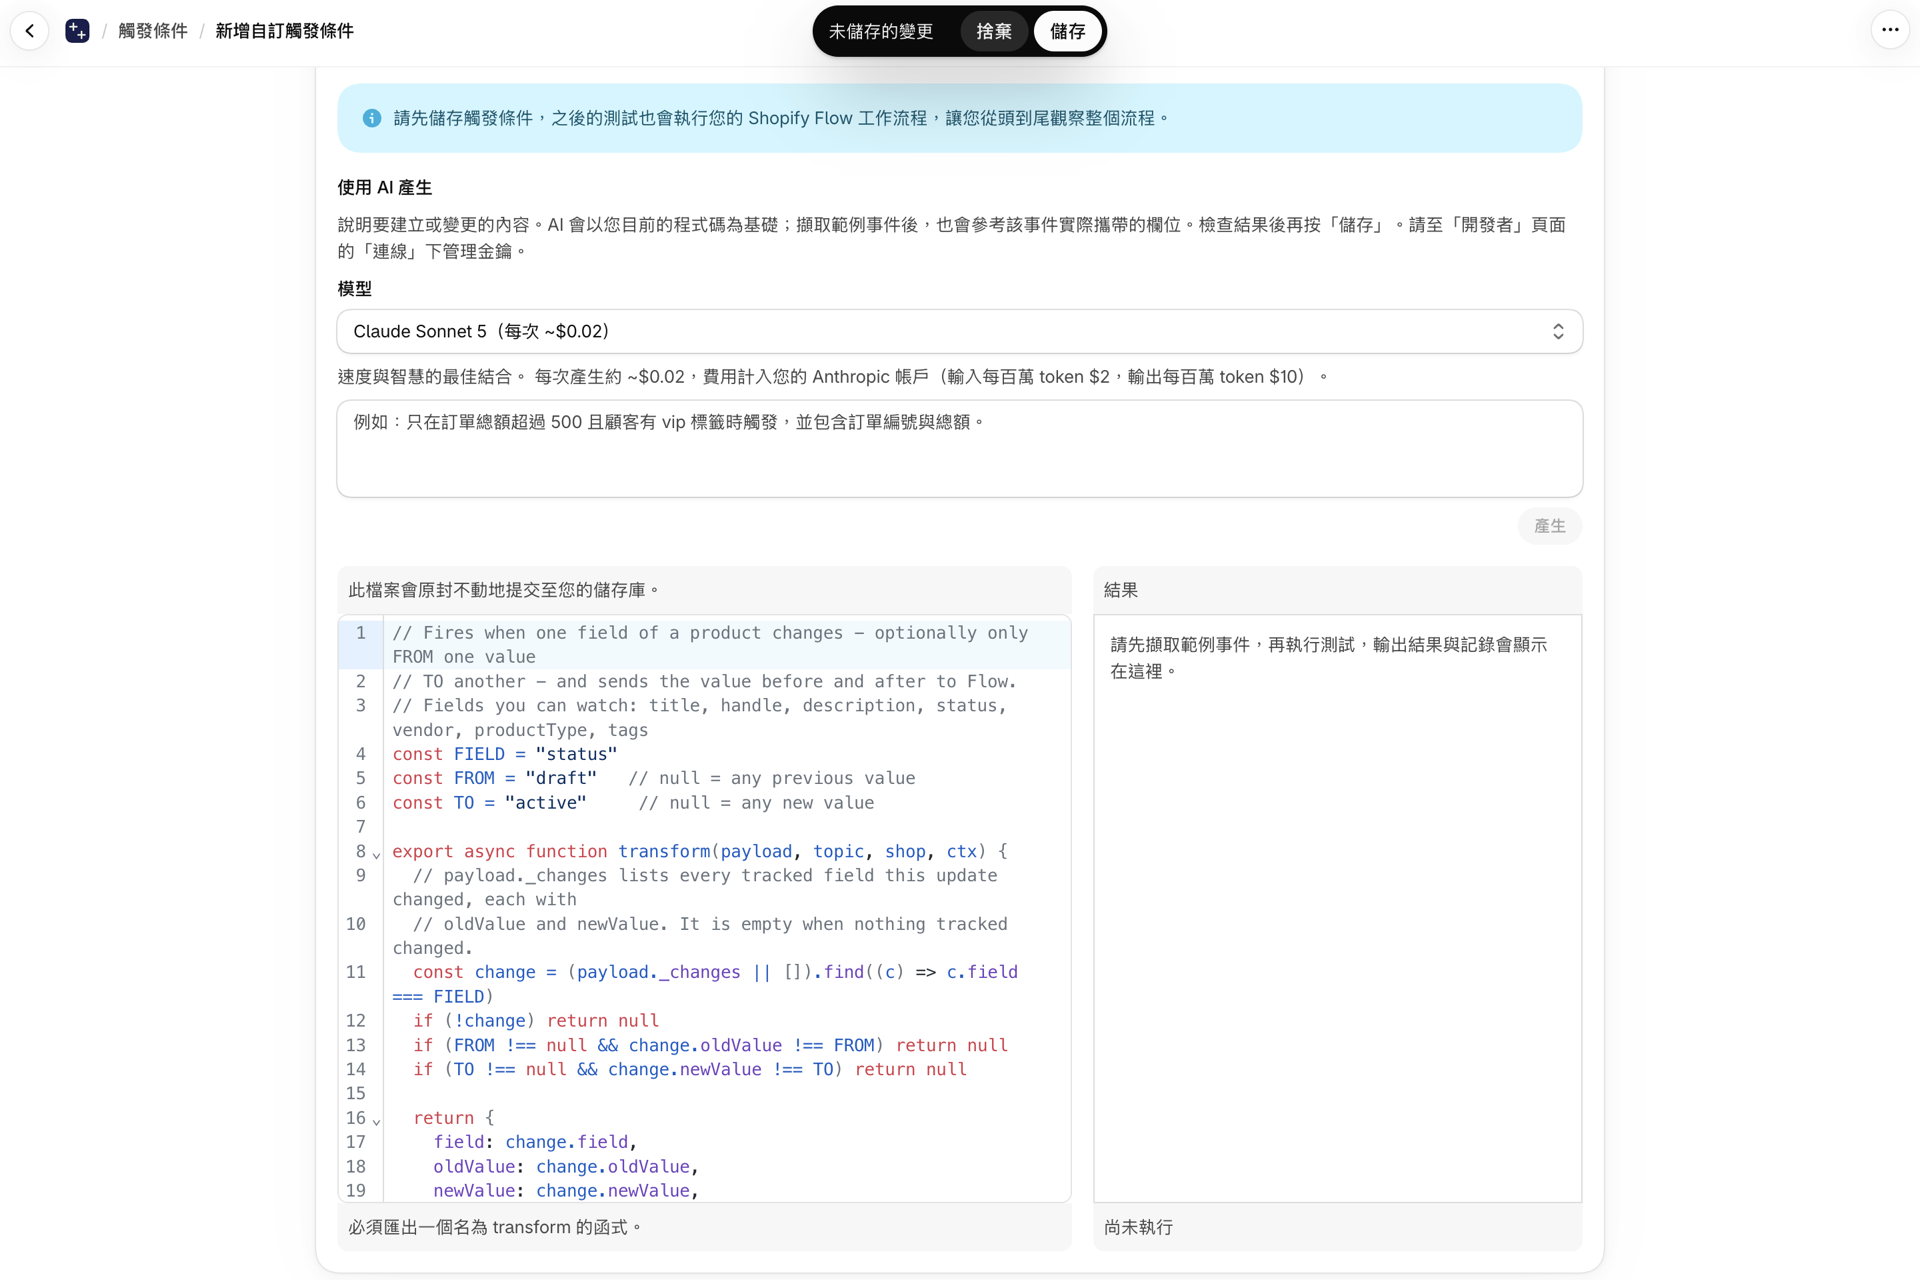1920x1280 pixels.
Task: Click the 產生 generate button
Action: [1549, 526]
